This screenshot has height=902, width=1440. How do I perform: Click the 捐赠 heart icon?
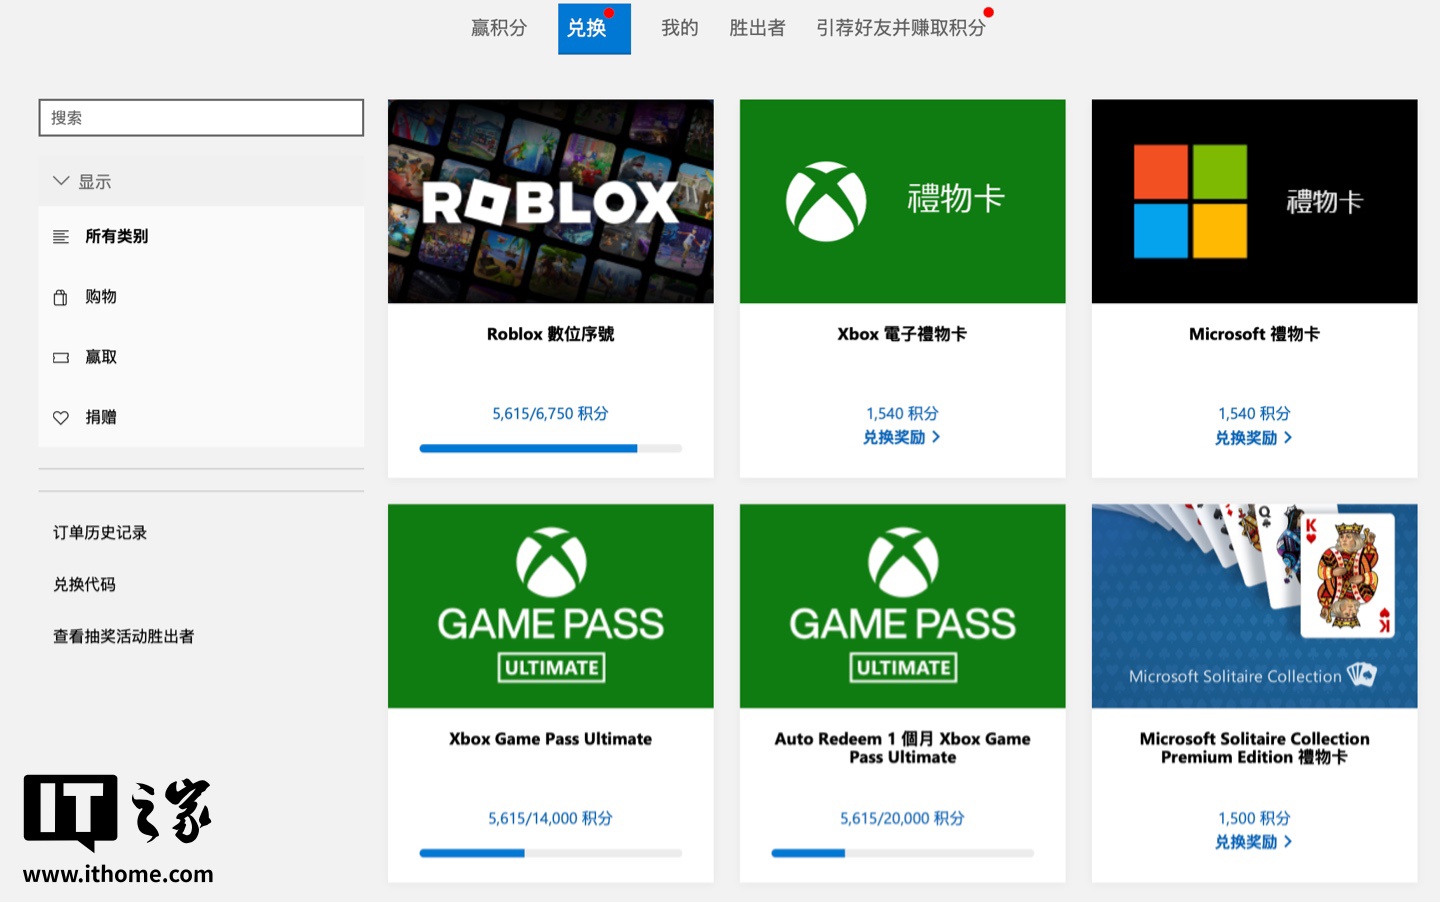[61, 418]
